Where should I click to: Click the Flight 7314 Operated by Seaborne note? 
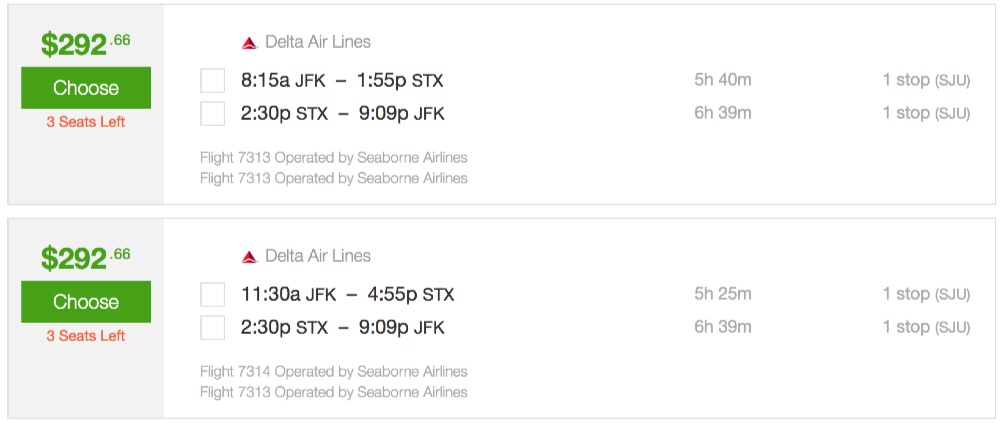point(333,372)
